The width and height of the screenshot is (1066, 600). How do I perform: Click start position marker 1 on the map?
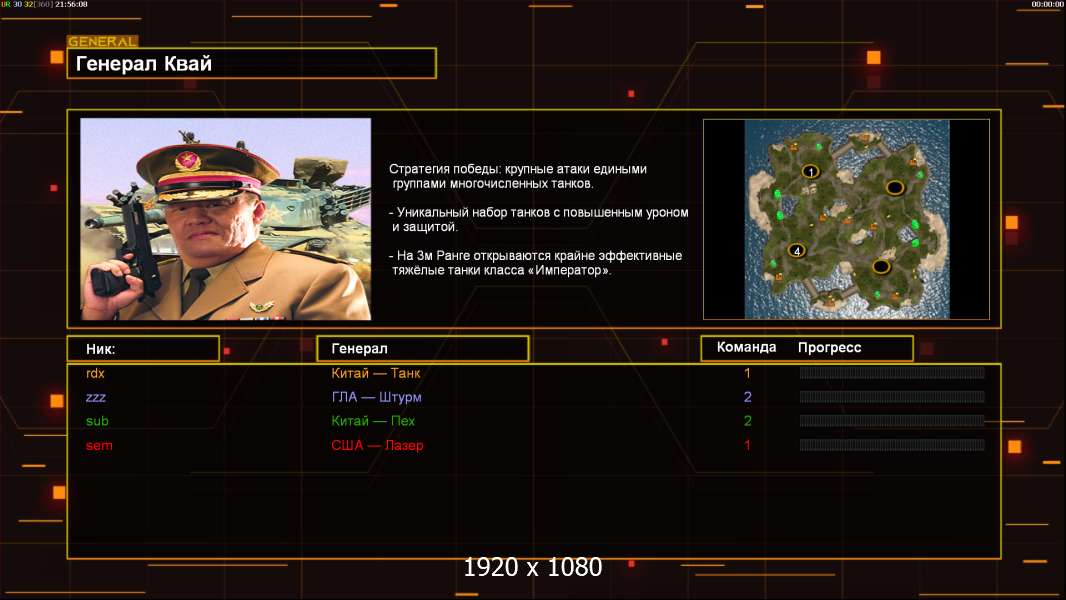tap(810, 171)
